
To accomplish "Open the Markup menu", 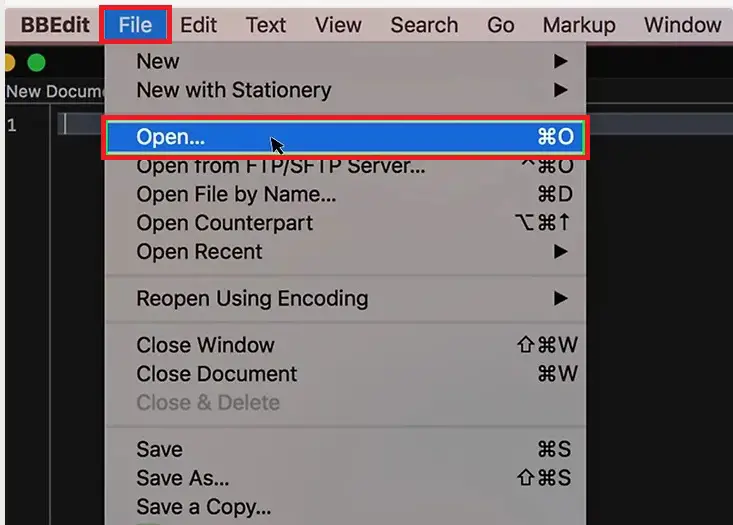I will click(579, 25).
